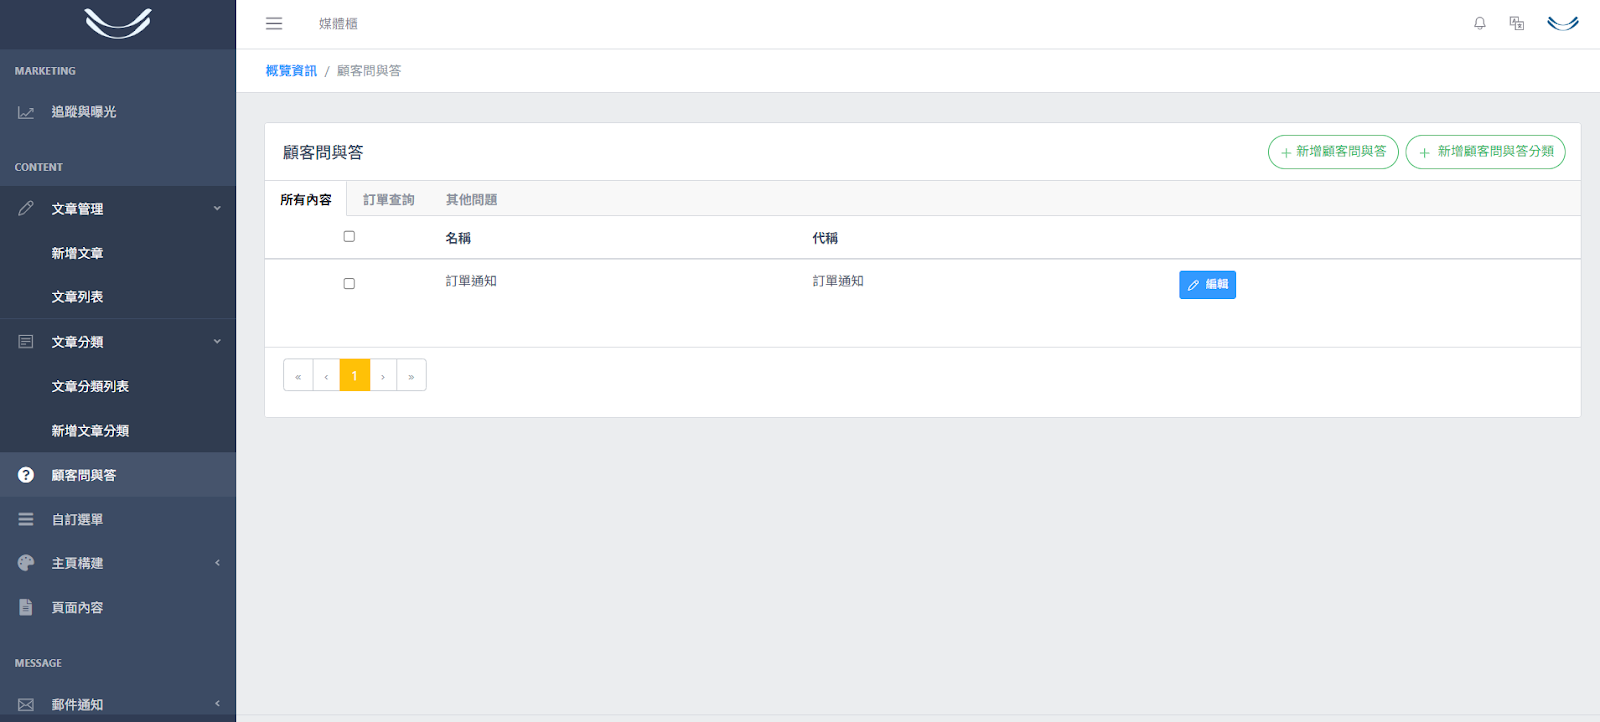Click the 媒體櫃 link in top bar
The width and height of the screenshot is (1600, 722).
[x=338, y=23]
